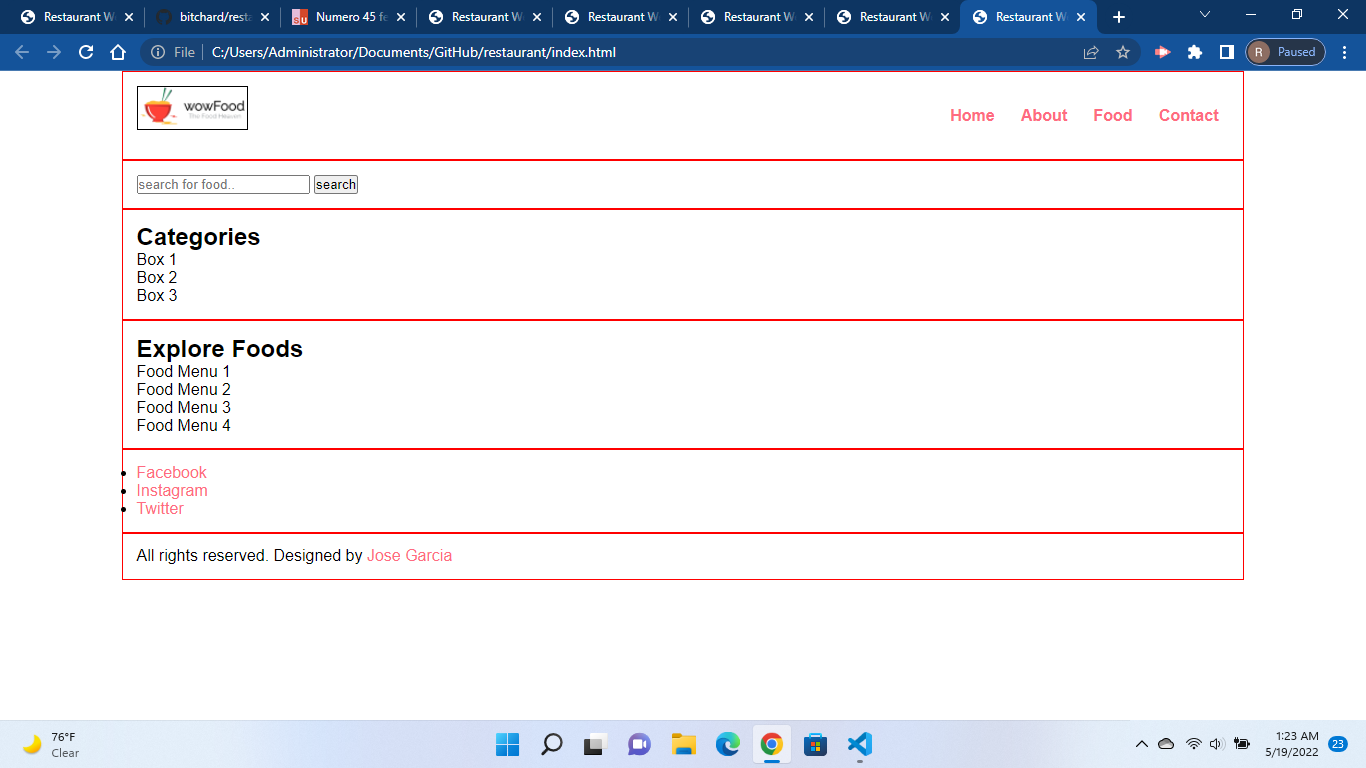Go back using the browser back arrow
Image resolution: width=1366 pixels, height=768 pixels.
tap(22, 52)
